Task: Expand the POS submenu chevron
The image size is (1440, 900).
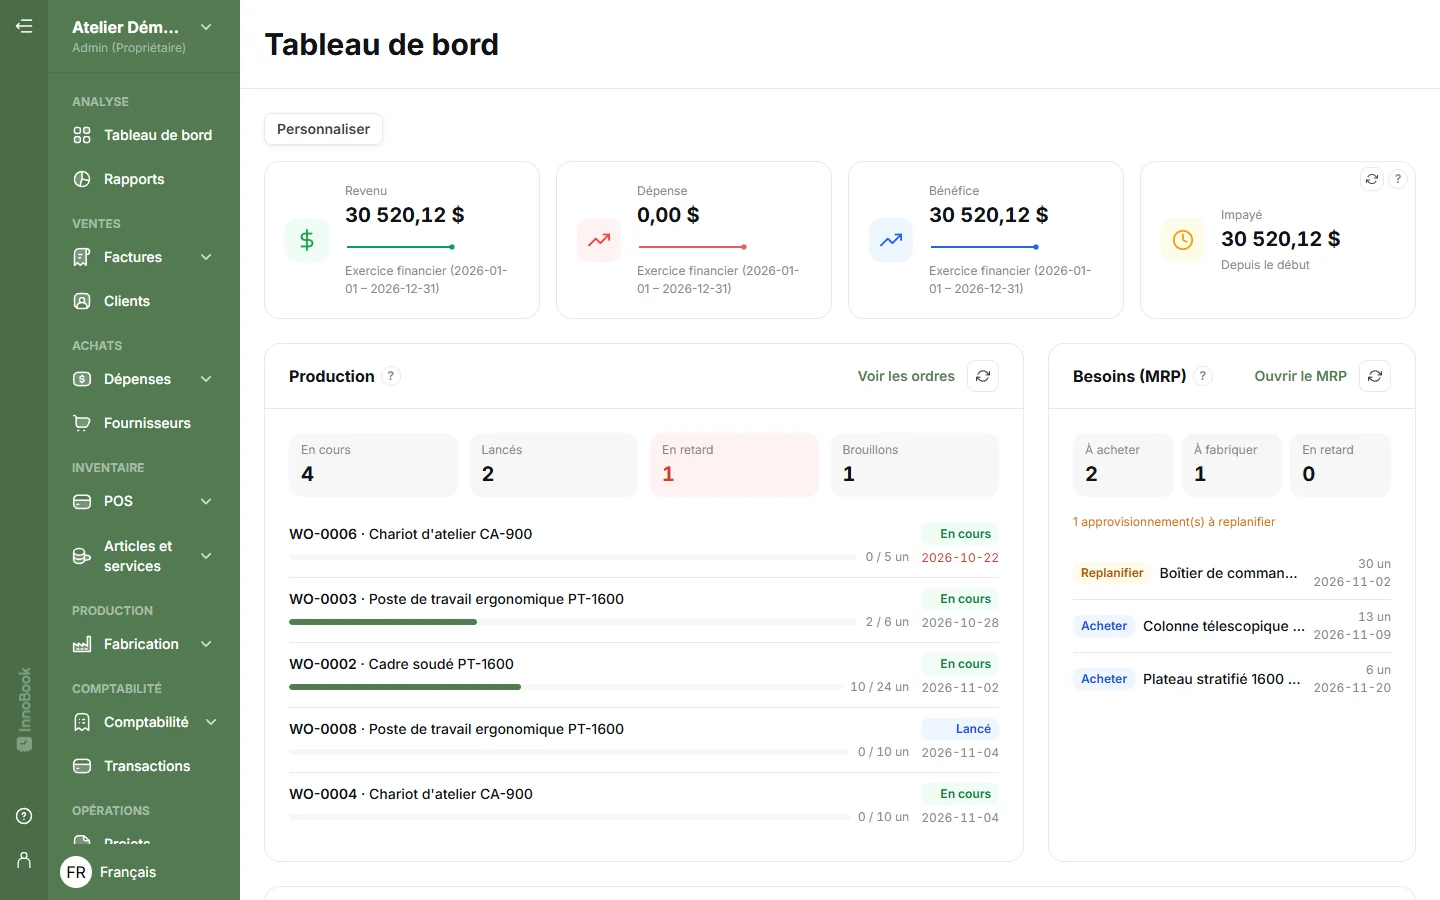Action: pyautogui.click(x=206, y=501)
